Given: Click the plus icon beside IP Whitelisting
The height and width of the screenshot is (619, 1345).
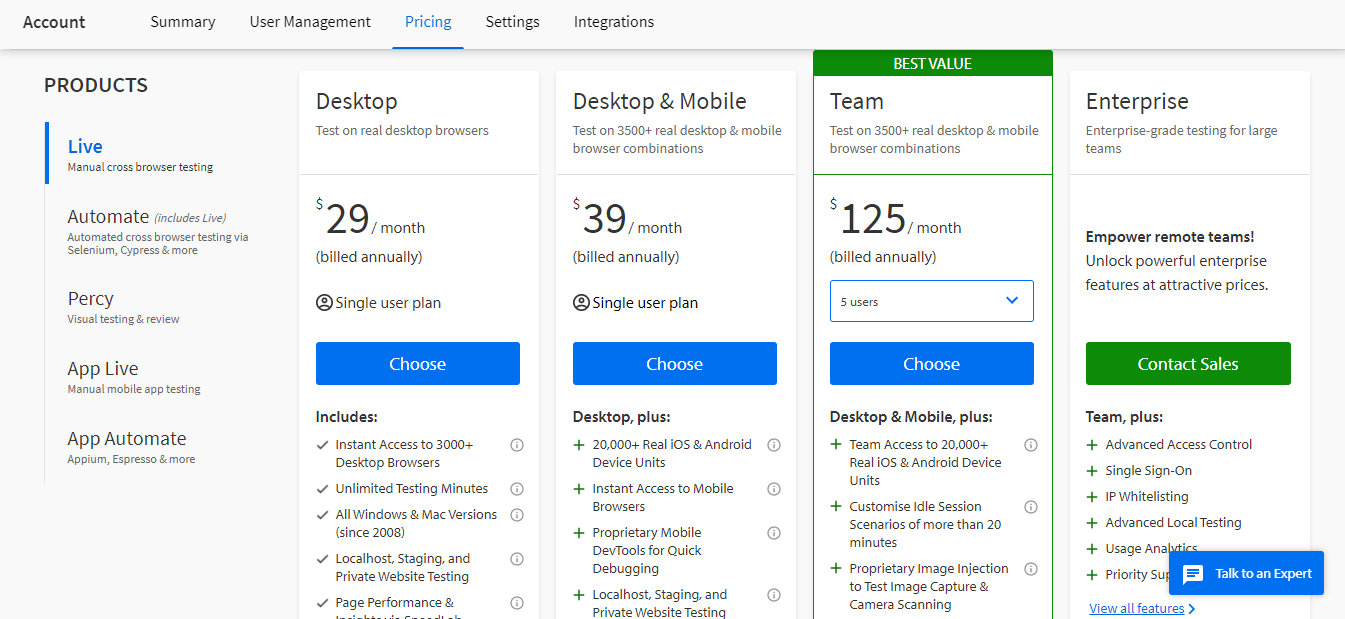Looking at the screenshot, I should (1092, 497).
